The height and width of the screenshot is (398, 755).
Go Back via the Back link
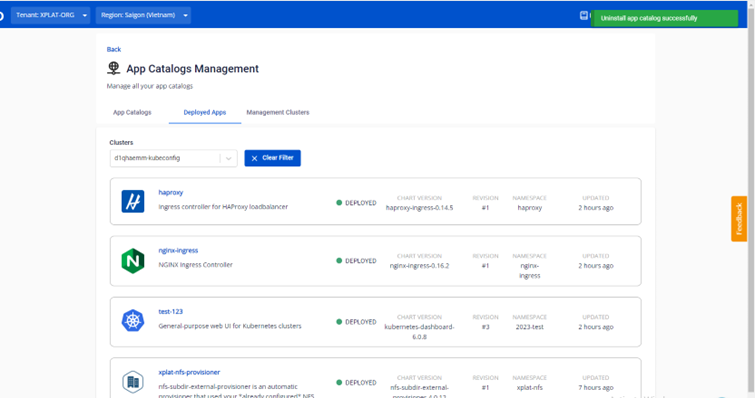click(x=114, y=49)
